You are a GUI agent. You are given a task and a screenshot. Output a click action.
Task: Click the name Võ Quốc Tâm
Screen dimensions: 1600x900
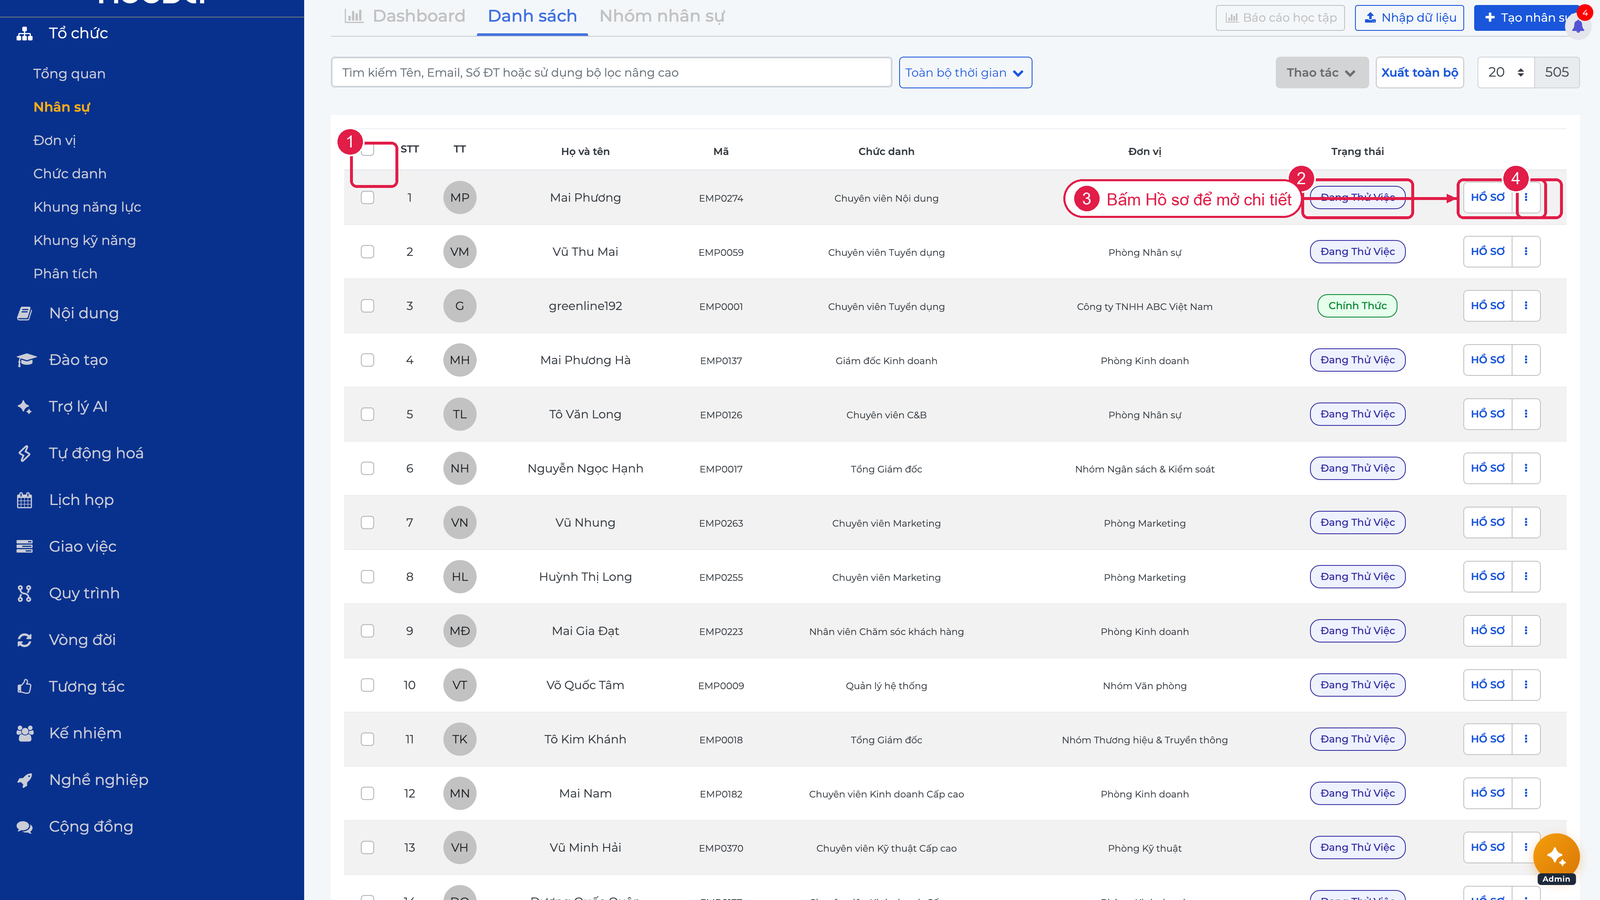click(585, 685)
